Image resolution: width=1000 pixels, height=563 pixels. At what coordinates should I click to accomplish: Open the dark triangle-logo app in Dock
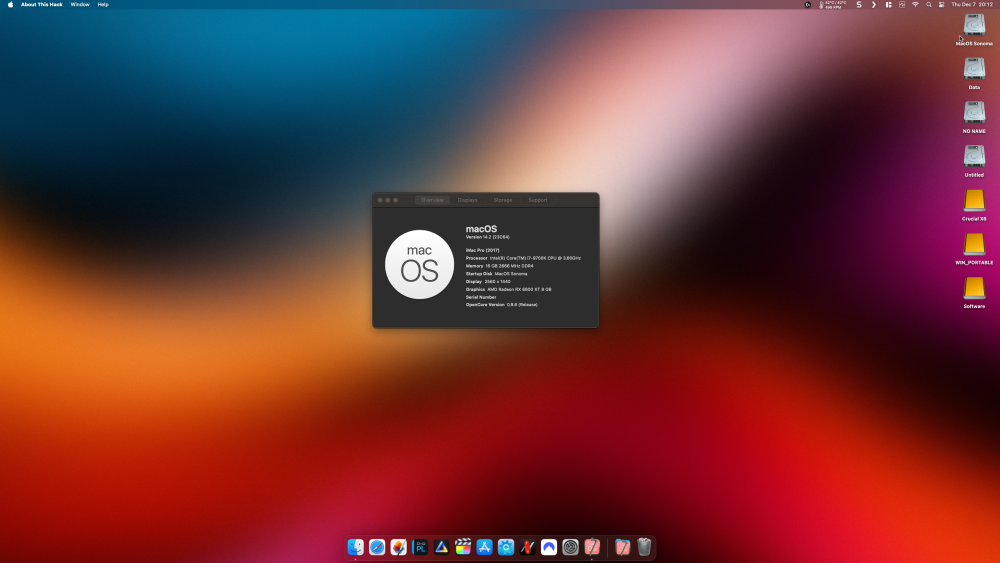tap(441, 547)
